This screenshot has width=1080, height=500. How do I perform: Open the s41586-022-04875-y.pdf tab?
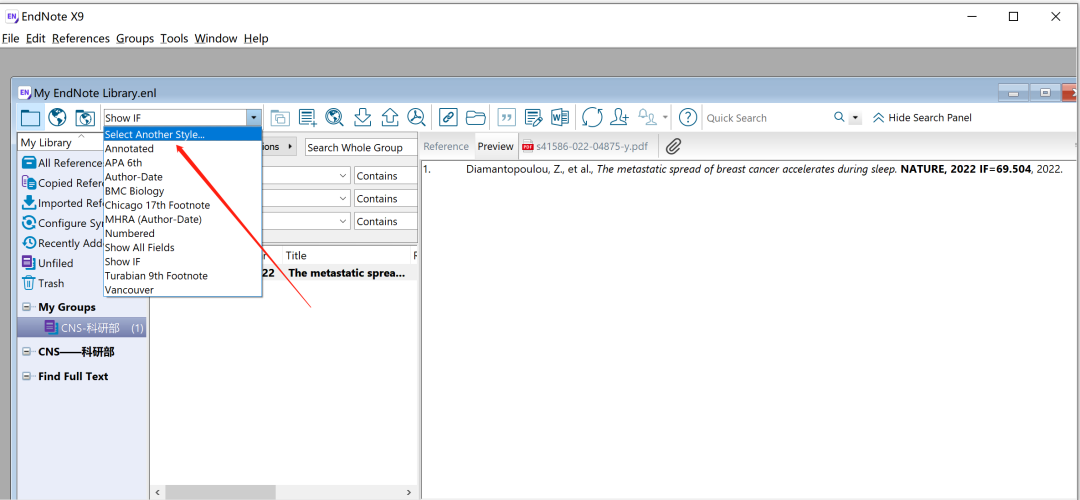pyautogui.click(x=585, y=147)
